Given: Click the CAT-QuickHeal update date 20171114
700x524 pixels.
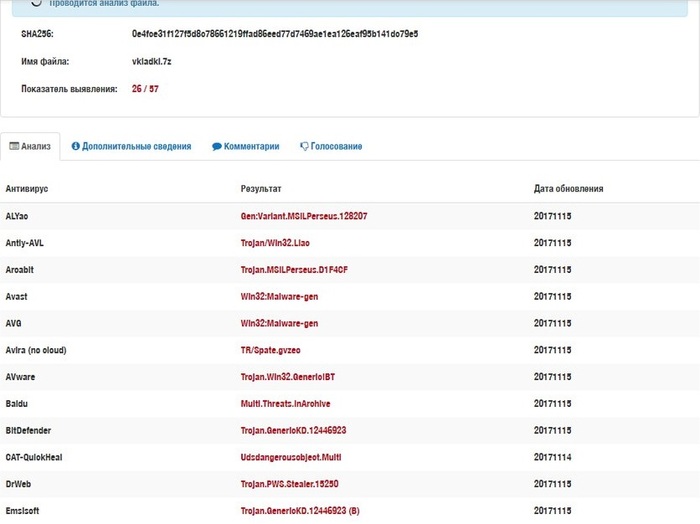Looking at the screenshot, I should point(552,457).
